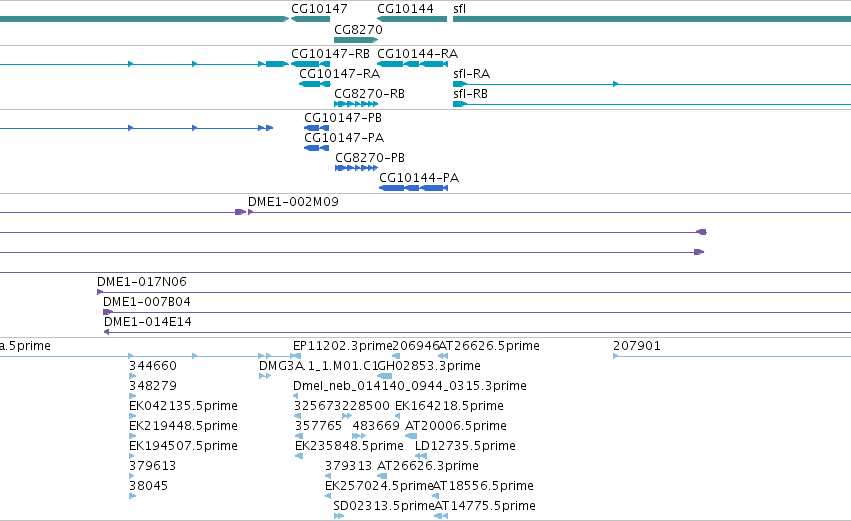Open the EK235848.5prime label
This screenshot has height=521, width=851.
pos(349,446)
